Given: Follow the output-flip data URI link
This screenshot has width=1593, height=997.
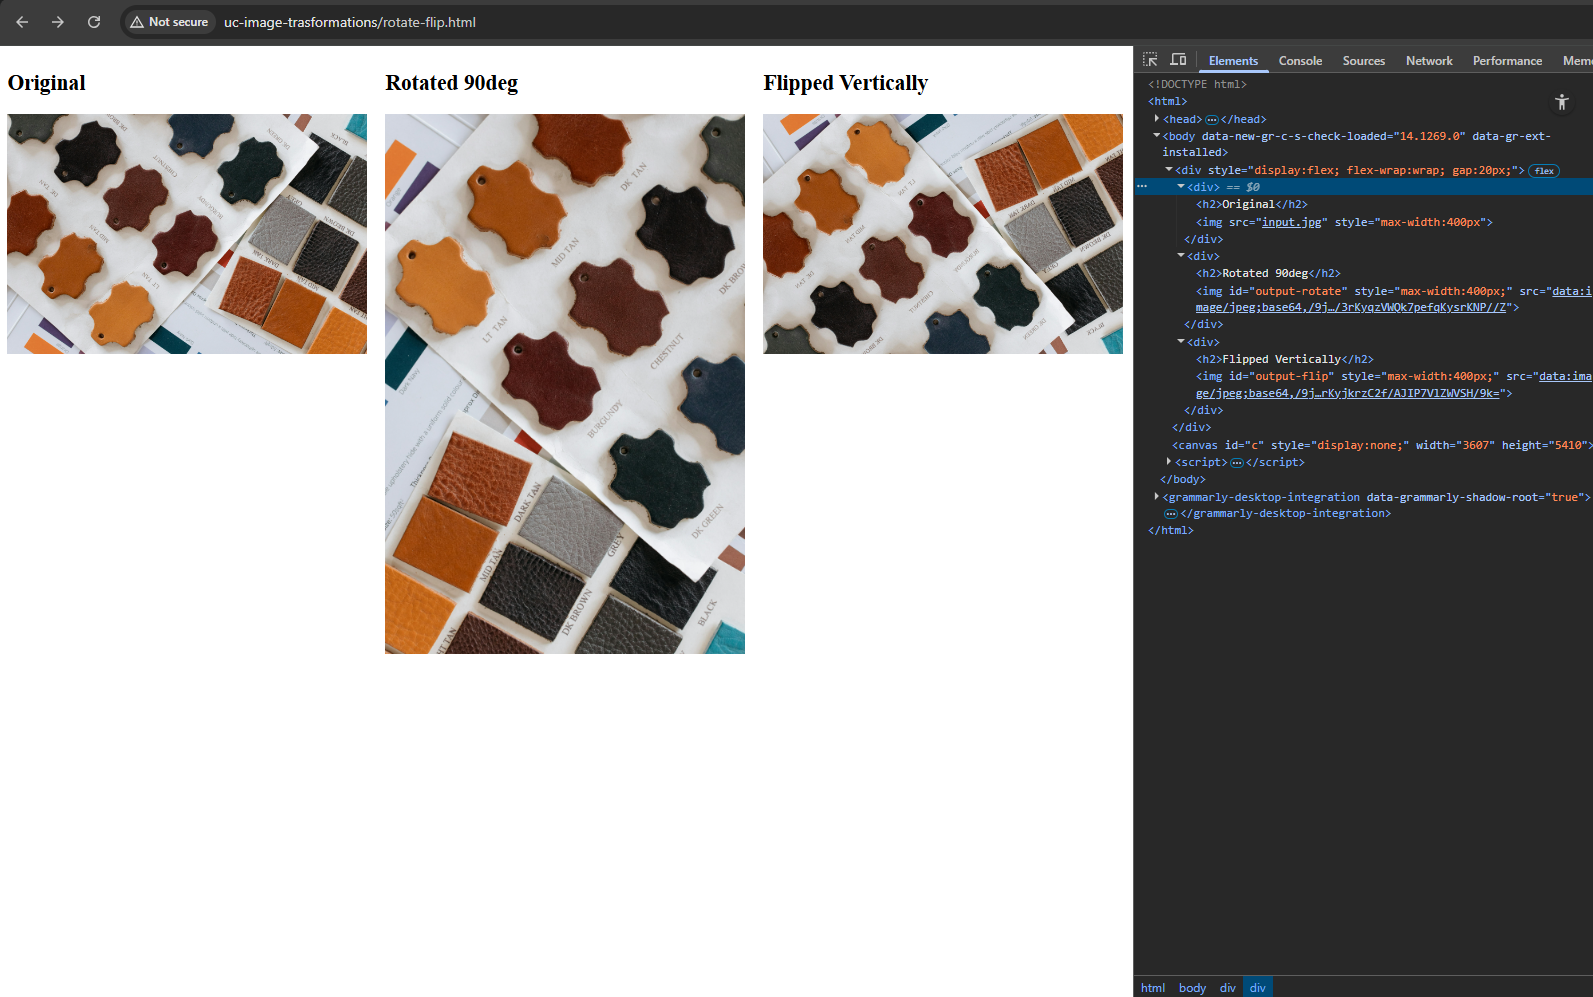Looking at the screenshot, I should [x=1393, y=385].
